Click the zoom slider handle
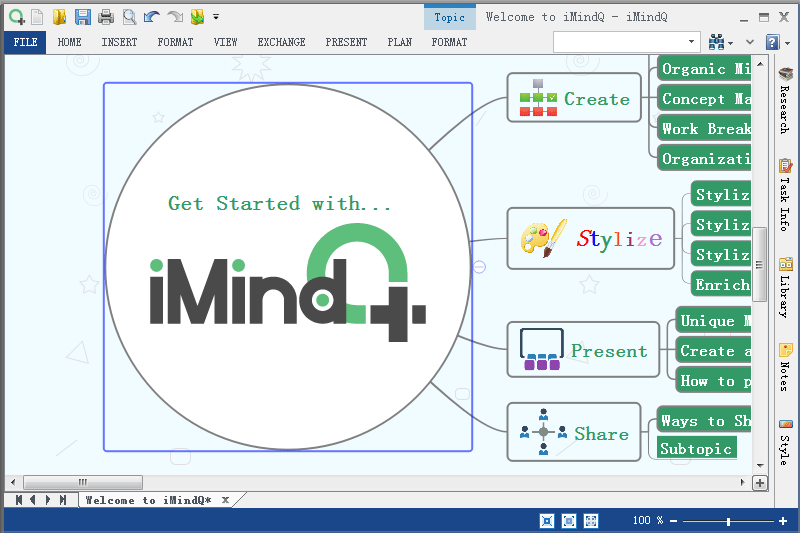The height and width of the screenshot is (533, 800). tap(729, 521)
